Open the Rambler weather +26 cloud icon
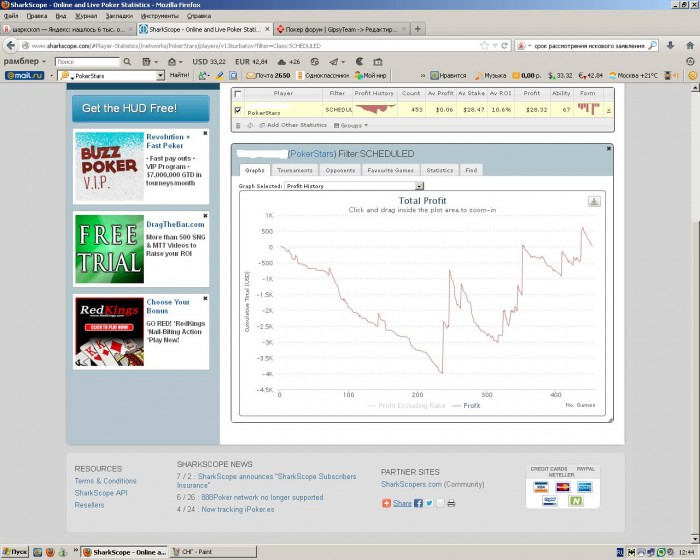The height and width of the screenshot is (560, 700). coord(289,62)
